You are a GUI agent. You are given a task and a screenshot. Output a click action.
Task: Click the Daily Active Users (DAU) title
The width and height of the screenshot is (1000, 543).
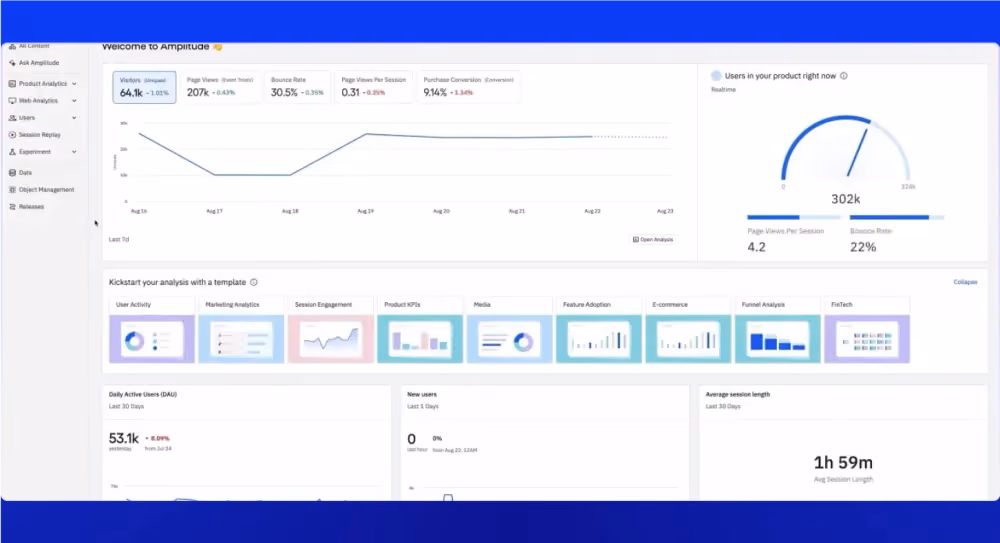click(x=143, y=395)
